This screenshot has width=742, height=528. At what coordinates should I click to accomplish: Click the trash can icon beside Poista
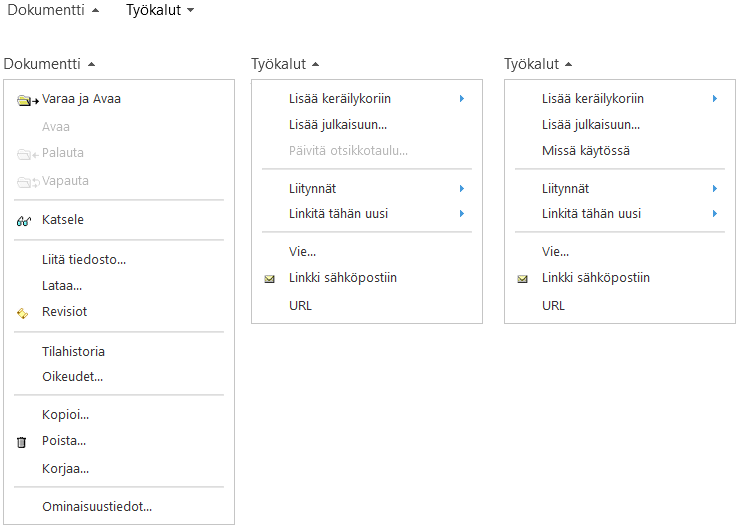[x=22, y=442]
